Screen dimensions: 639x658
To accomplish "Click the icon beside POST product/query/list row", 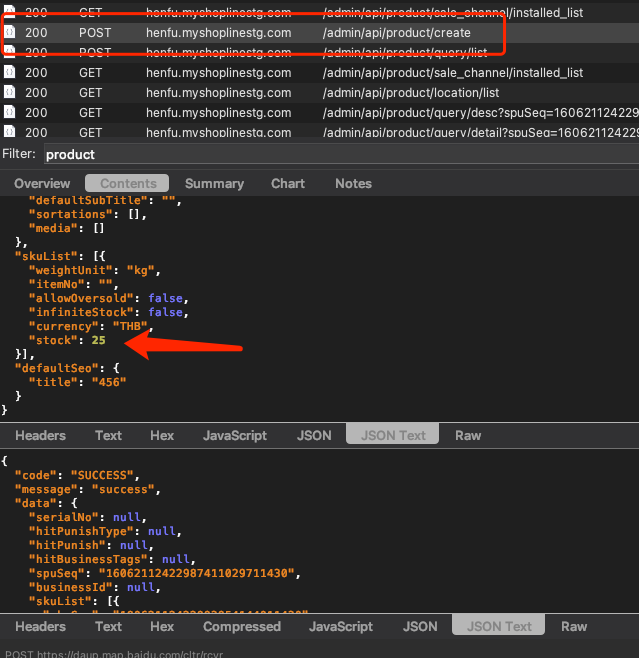I will pyautogui.click(x=9, y=53).
